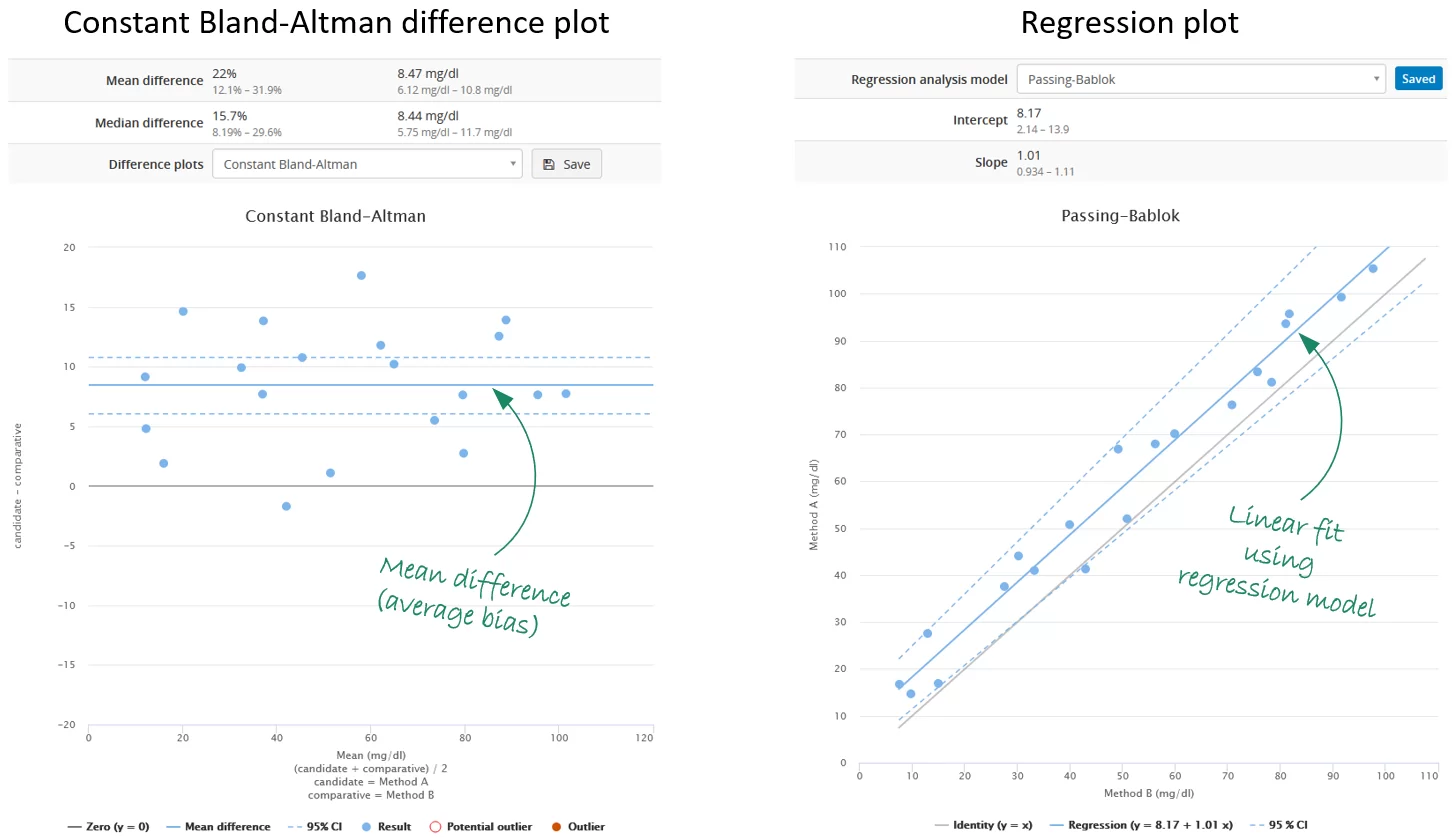This screenshot has height=838, width=1455.
Task: Click the Save button with floppy icon
Action: pyautogui.click(x=566, y=164)
